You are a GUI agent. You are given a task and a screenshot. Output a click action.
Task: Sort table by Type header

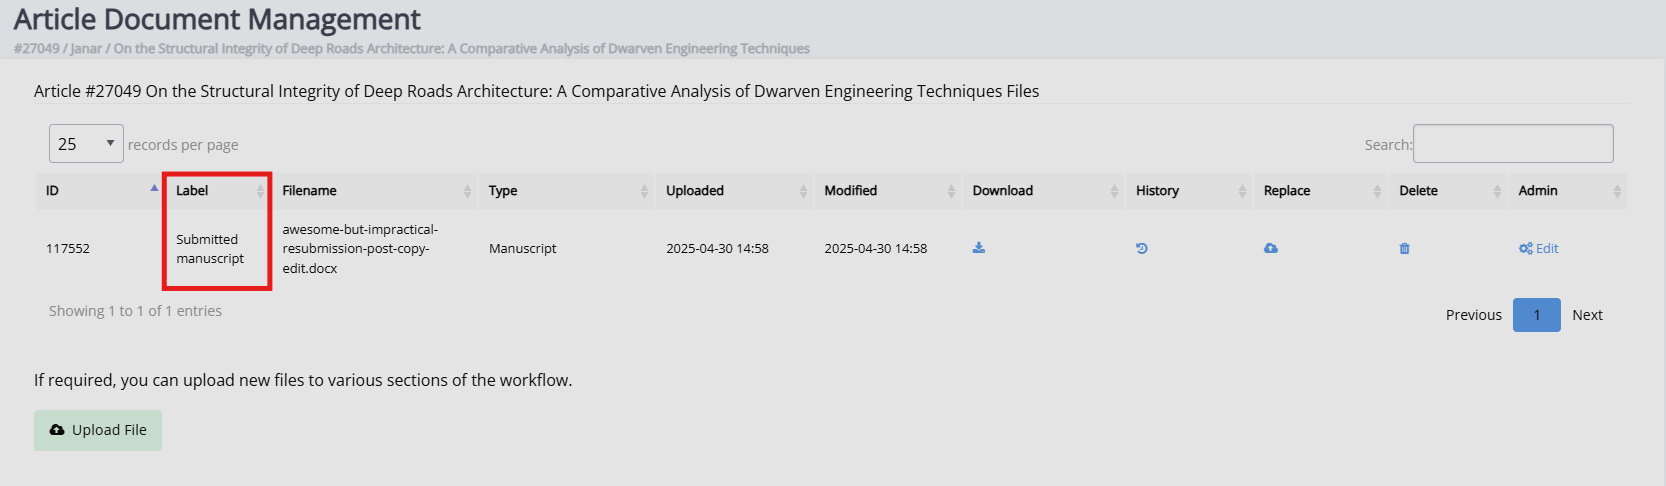[567, 191]
